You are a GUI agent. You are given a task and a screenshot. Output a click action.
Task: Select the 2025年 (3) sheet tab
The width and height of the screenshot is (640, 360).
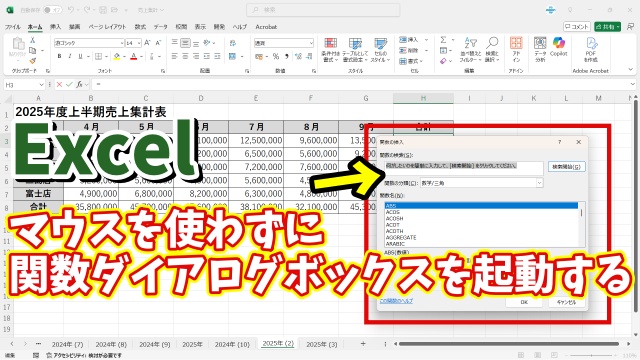coord(322,344)
